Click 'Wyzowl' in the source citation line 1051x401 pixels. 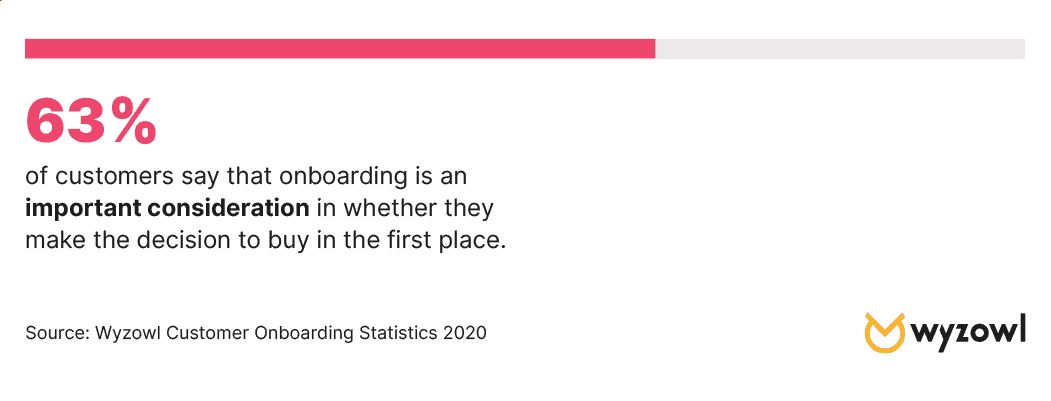coord(128,333)
